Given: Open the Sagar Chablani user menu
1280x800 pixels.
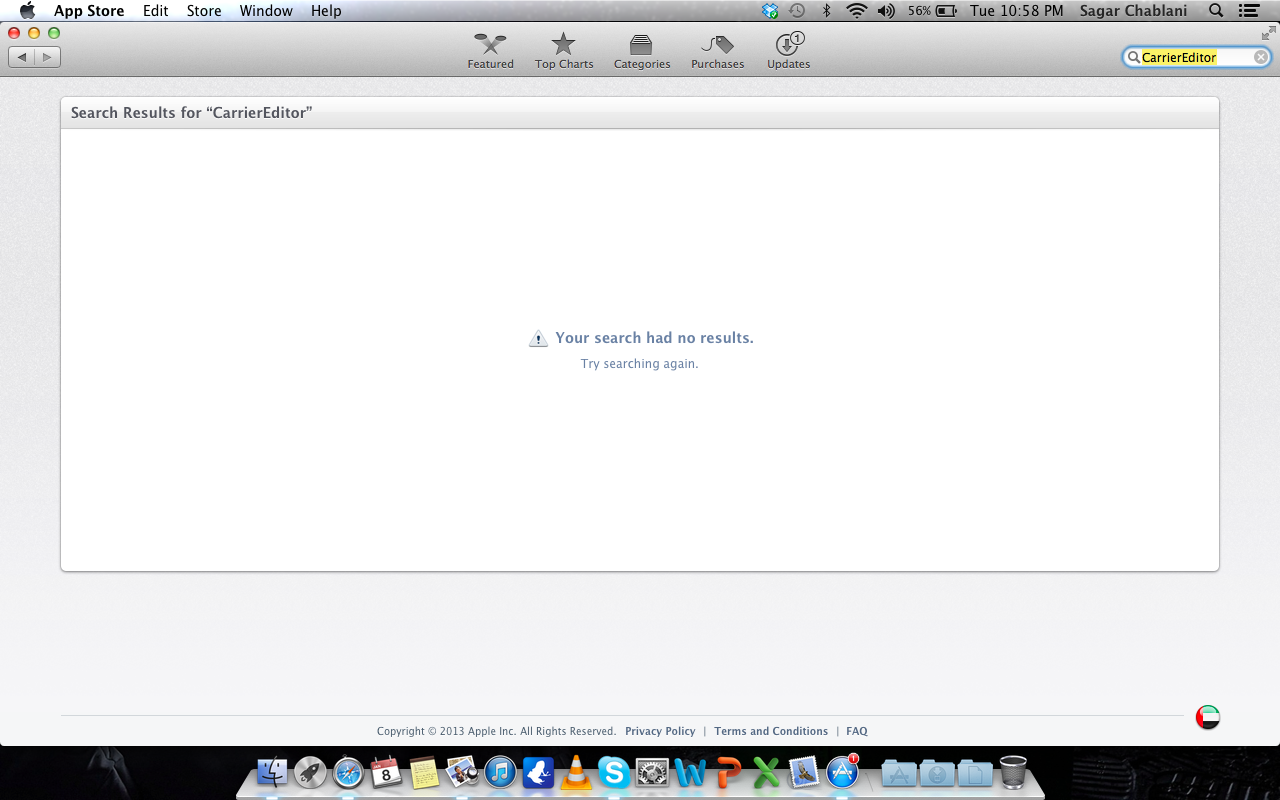Looking at the screenshot, I should tap(1133, 11).
